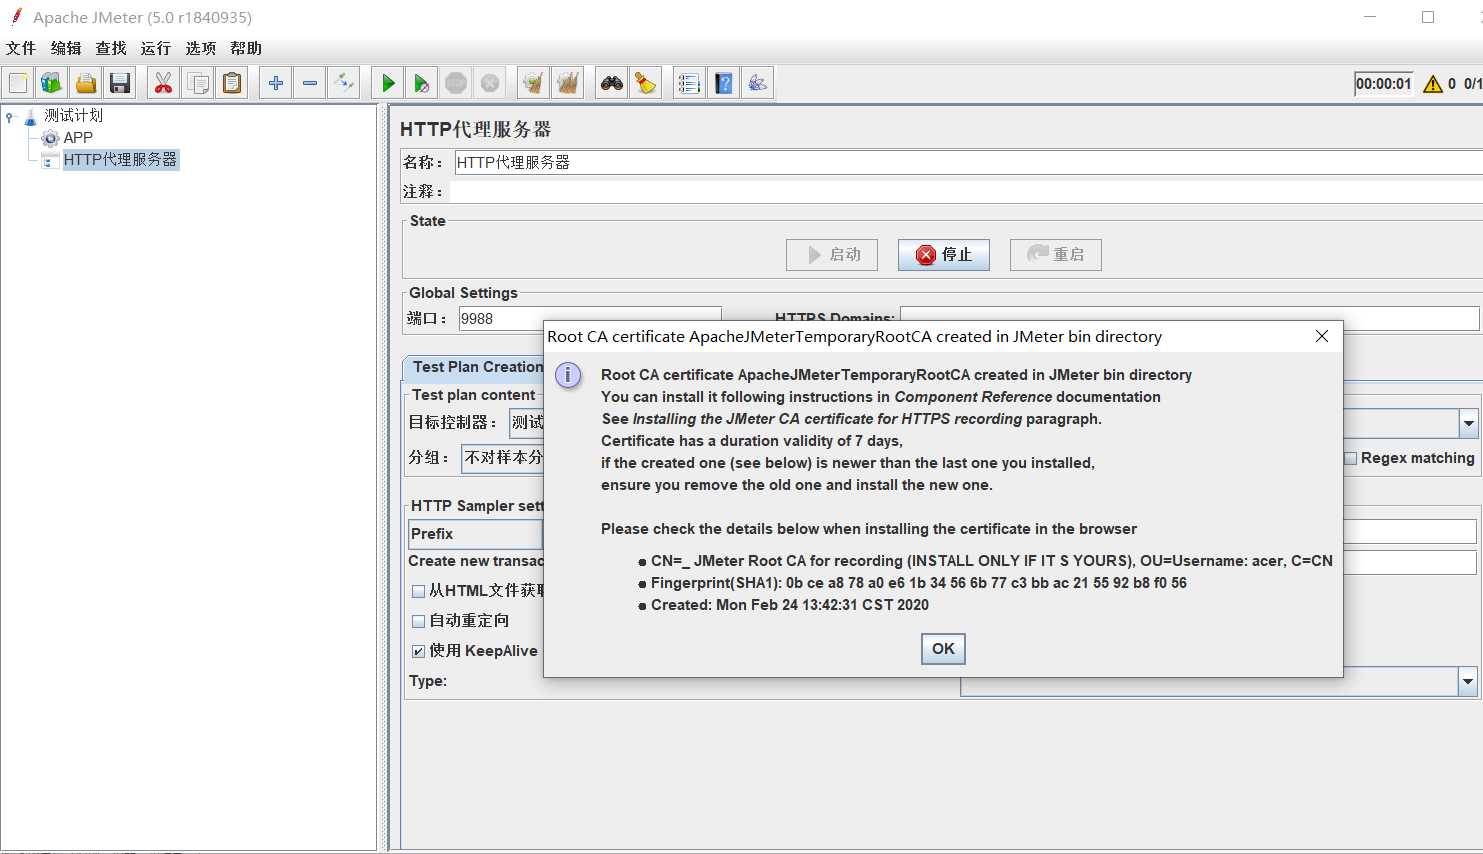1483x854 pixels.
Task: Click the Function Helper list icon
Action: (x=689, y=83)
